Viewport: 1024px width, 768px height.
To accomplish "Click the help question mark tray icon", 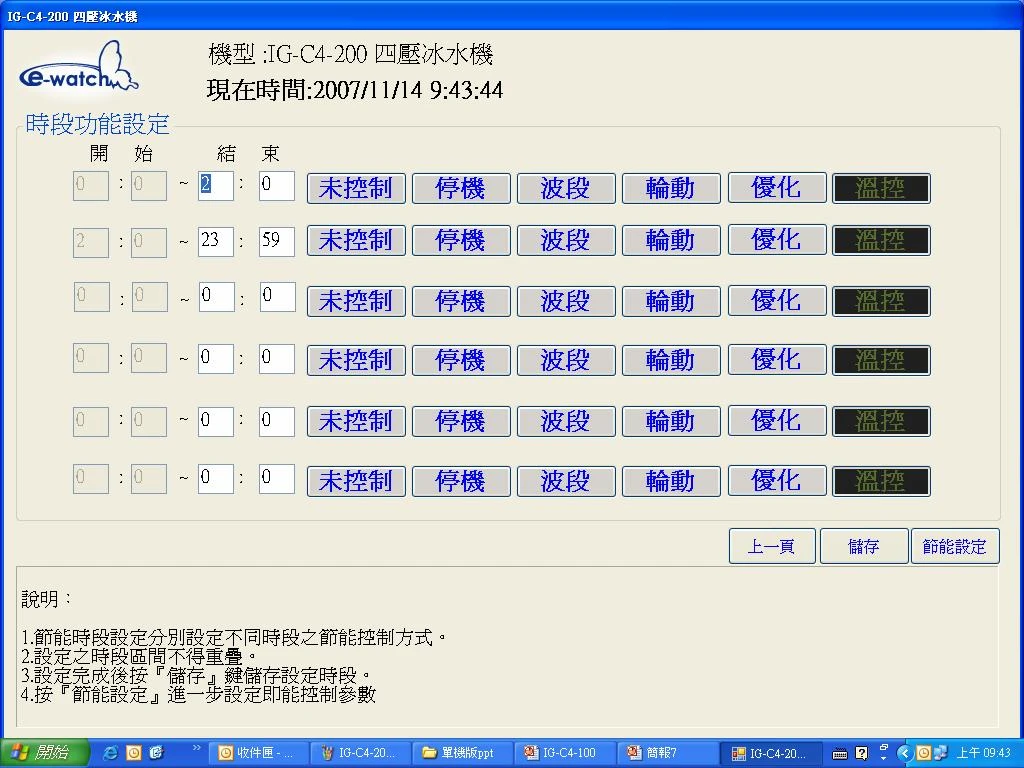I will pyautogui.click(x=862, y=753).
